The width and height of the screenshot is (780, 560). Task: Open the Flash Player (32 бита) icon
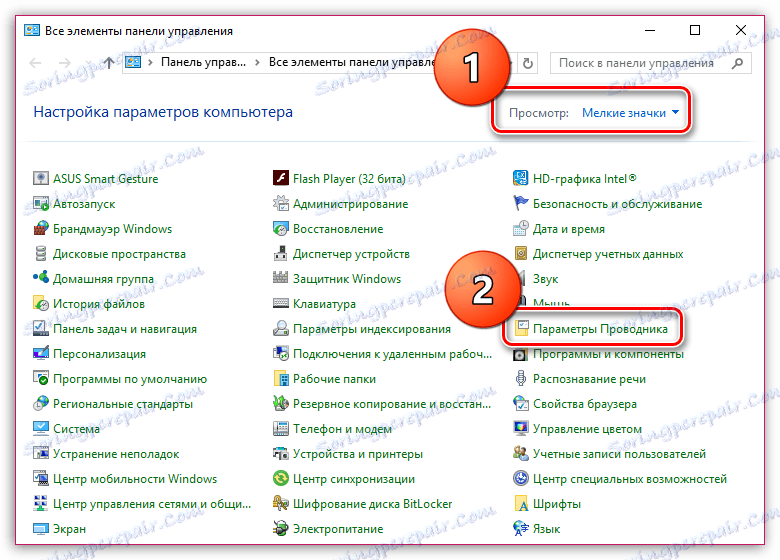point(281,179)
